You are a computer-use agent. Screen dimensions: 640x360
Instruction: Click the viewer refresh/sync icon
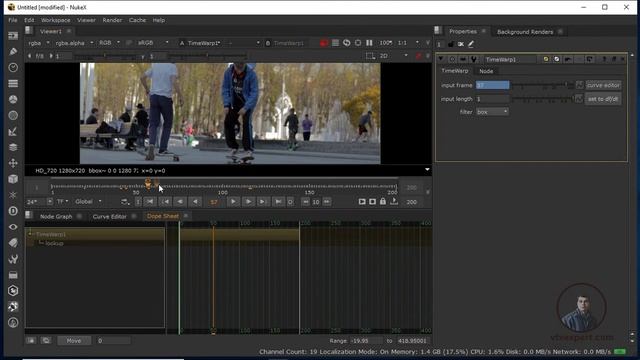(x=347, y=43)
